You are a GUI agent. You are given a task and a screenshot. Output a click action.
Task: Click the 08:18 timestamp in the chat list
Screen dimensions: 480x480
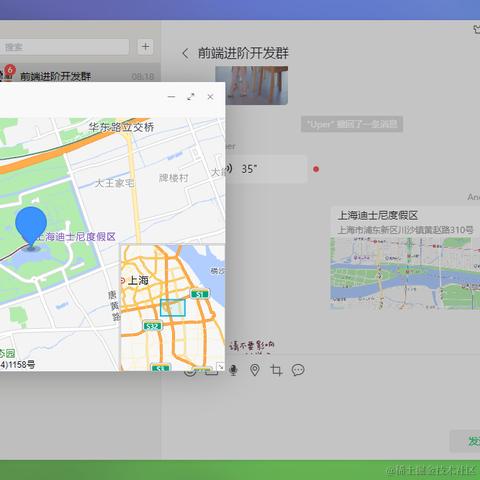pos(143,77)
